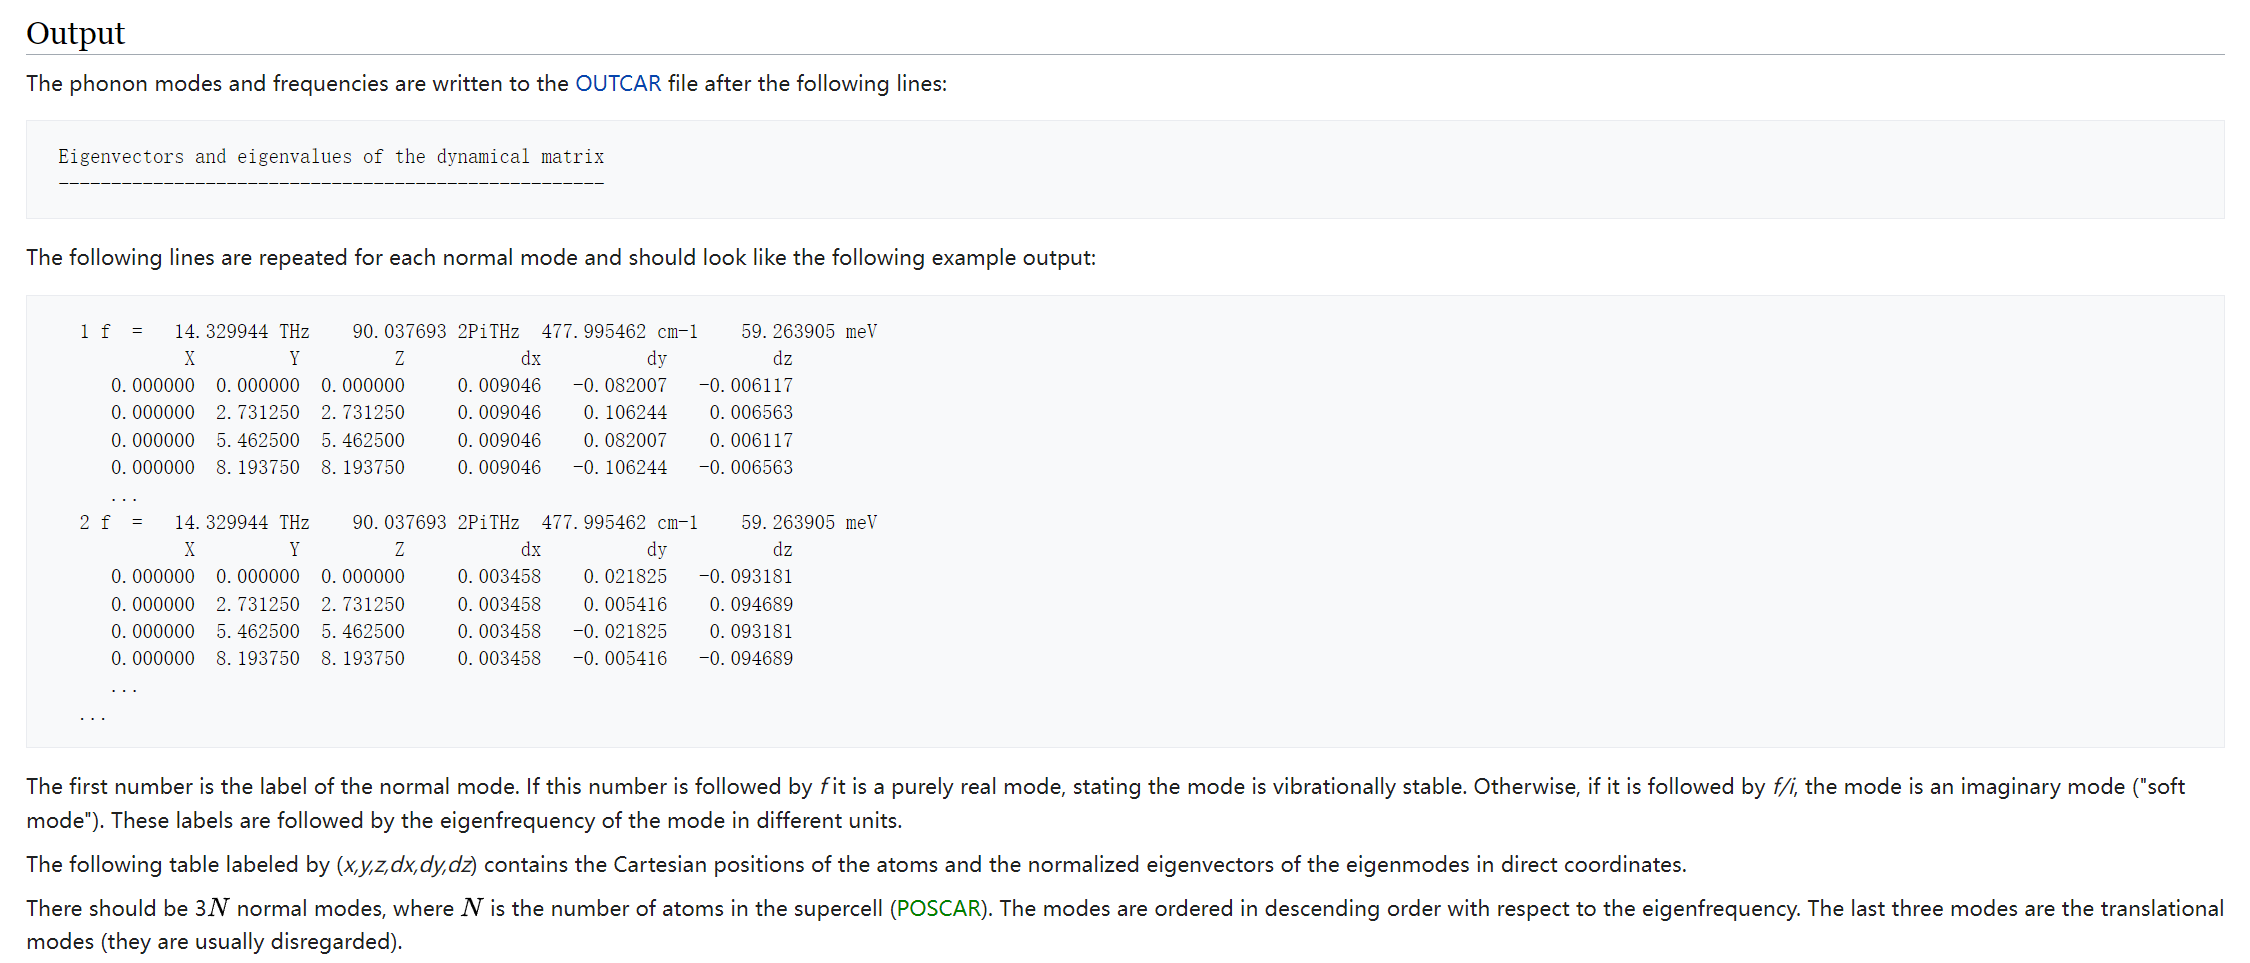Click the 477.995462 cm-1 value in mode 1

tap(620, 331)
